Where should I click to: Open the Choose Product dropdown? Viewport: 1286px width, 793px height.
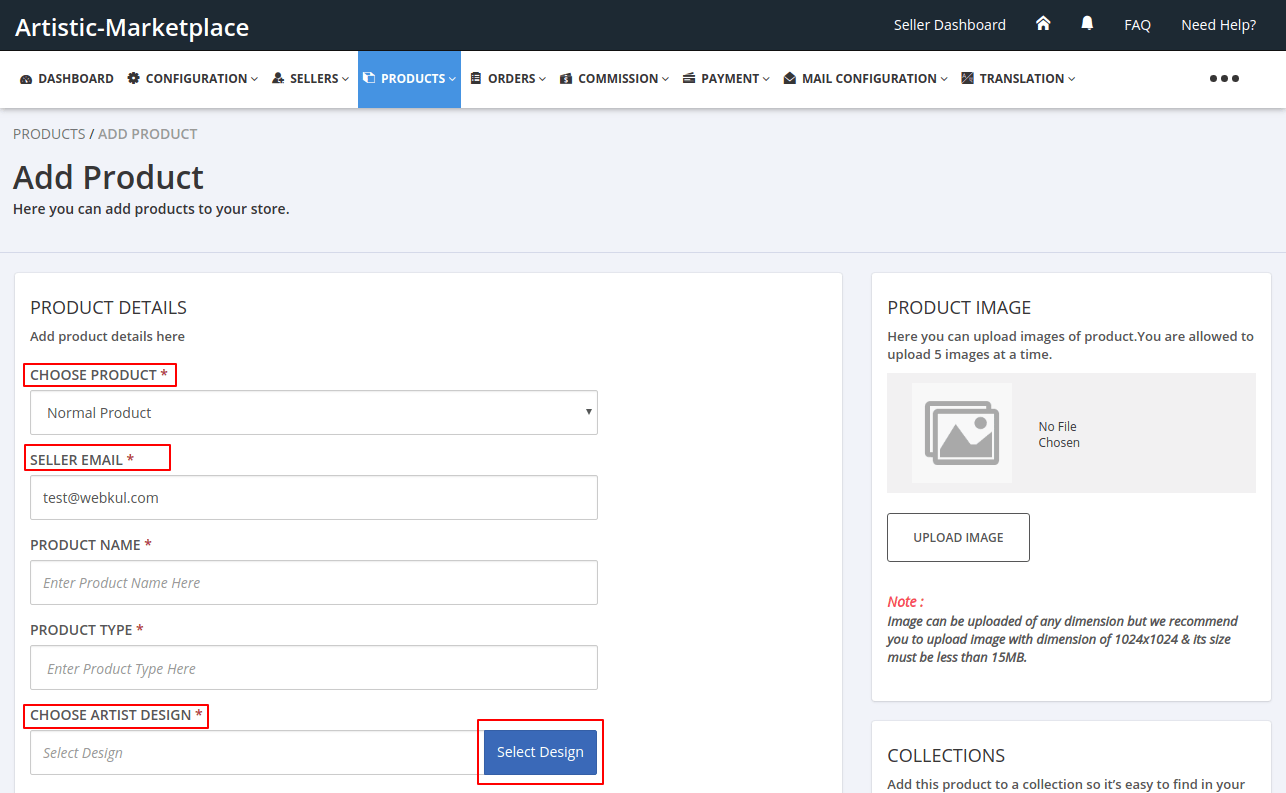point(313,412)
